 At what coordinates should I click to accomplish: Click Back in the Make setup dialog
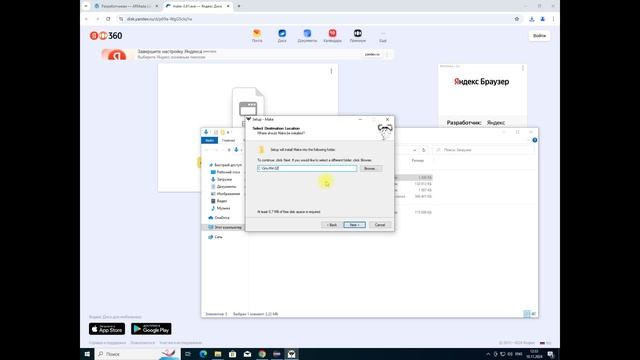[331, 225]
